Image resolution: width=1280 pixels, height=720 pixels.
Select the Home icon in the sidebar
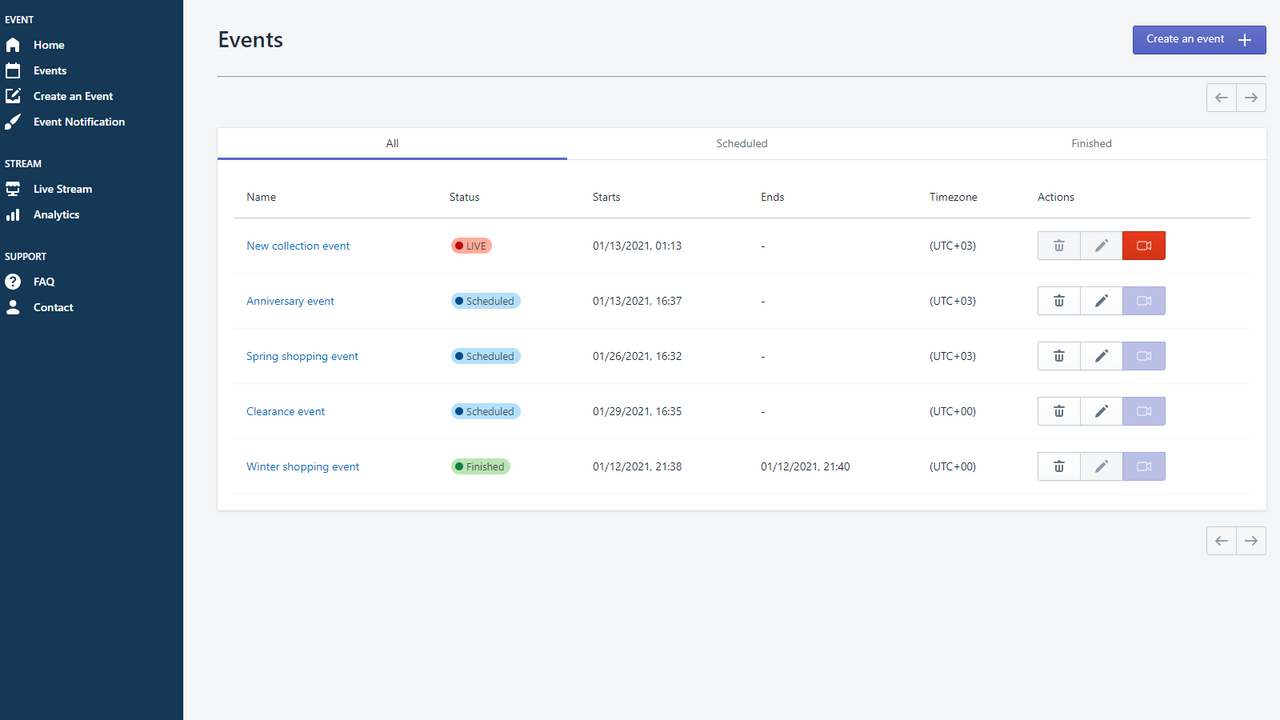click(14, 44)
